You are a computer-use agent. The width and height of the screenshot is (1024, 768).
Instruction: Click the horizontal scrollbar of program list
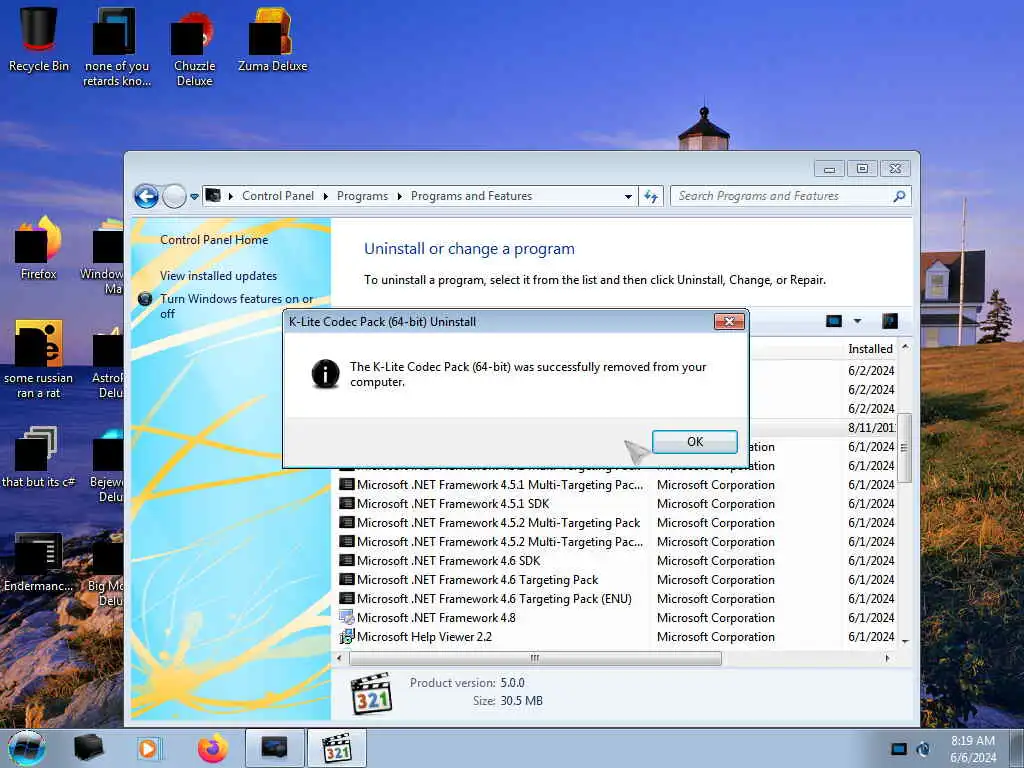535,658
